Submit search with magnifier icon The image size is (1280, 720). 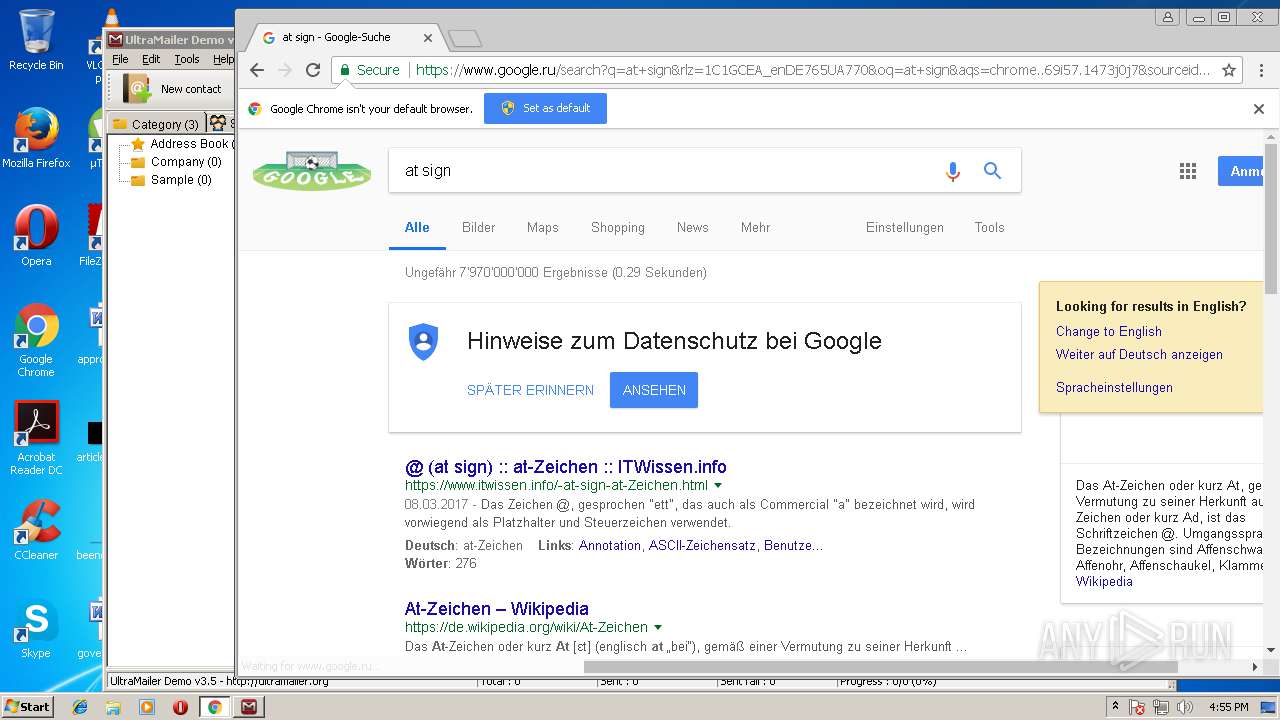pos(992,171)
